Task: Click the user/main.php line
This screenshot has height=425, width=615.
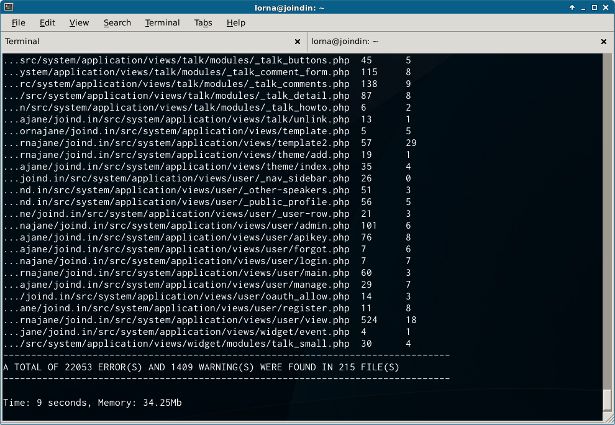Action: [207, 272]
